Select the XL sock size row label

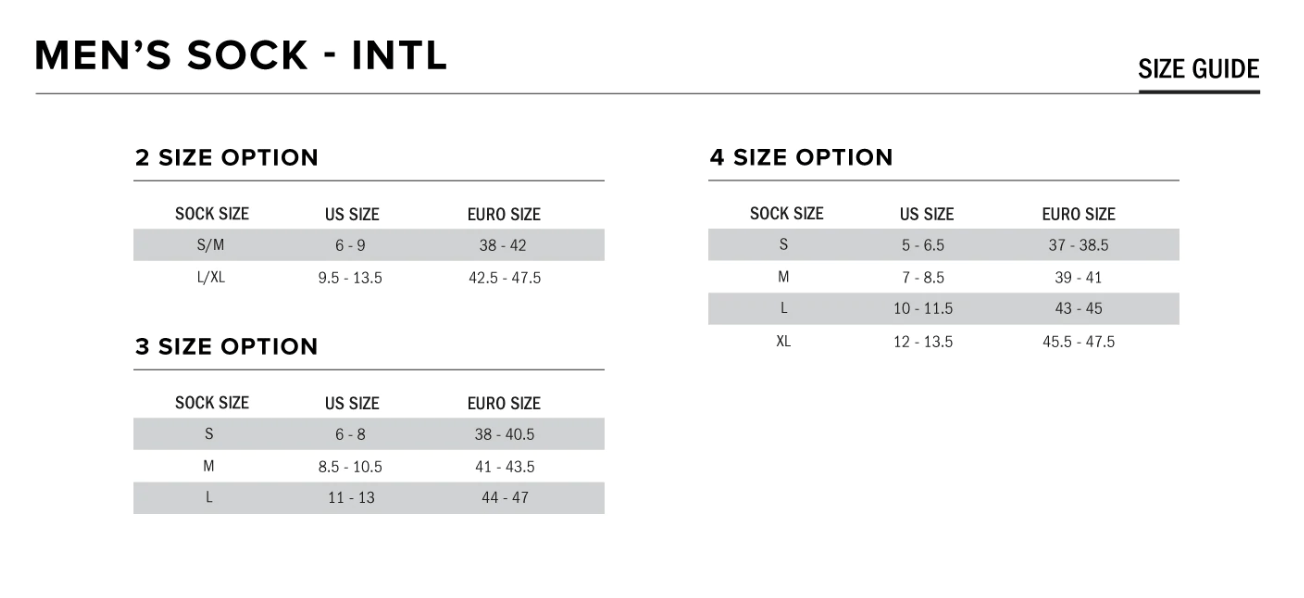783,341
